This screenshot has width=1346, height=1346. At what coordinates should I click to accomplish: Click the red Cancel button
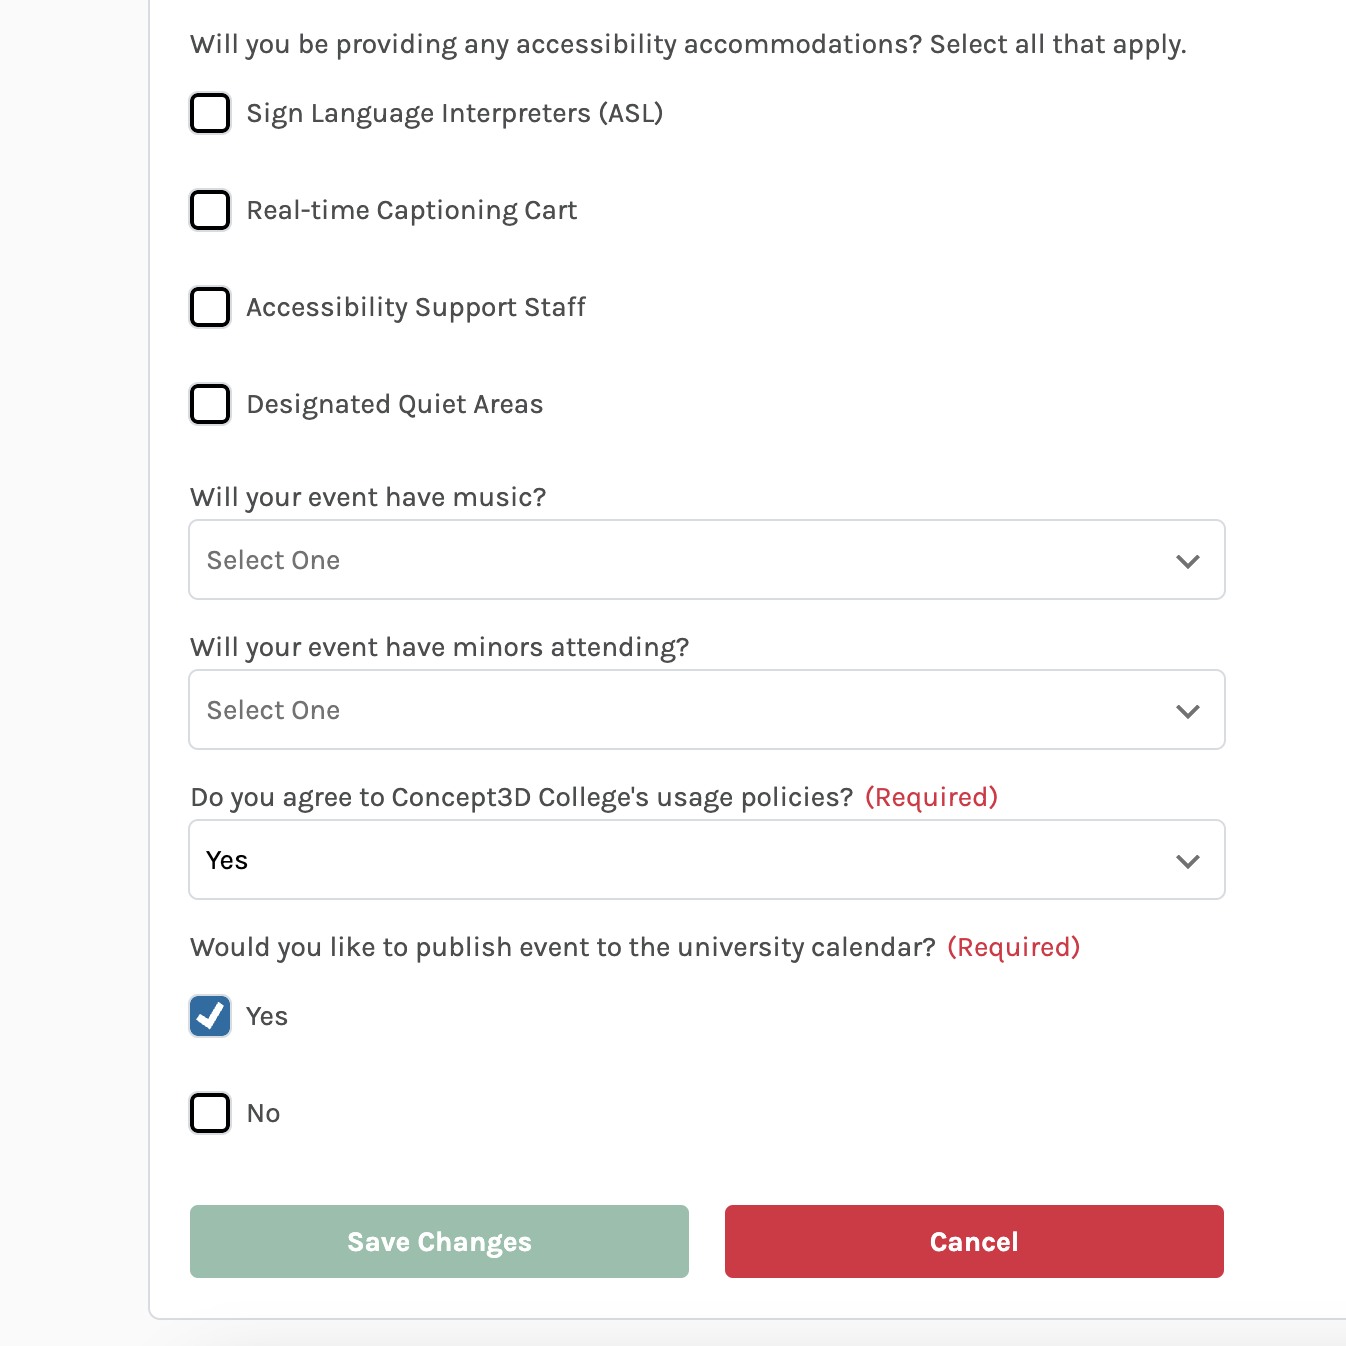click(974, 1241)
